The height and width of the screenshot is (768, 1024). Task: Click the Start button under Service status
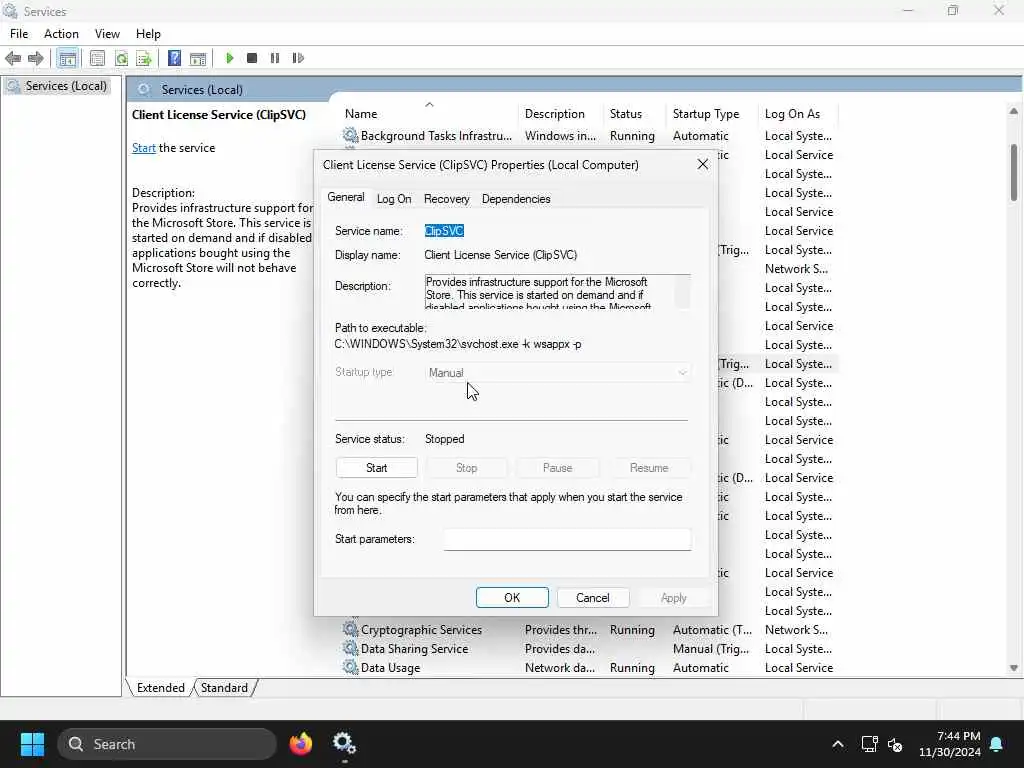pos(377,468)
